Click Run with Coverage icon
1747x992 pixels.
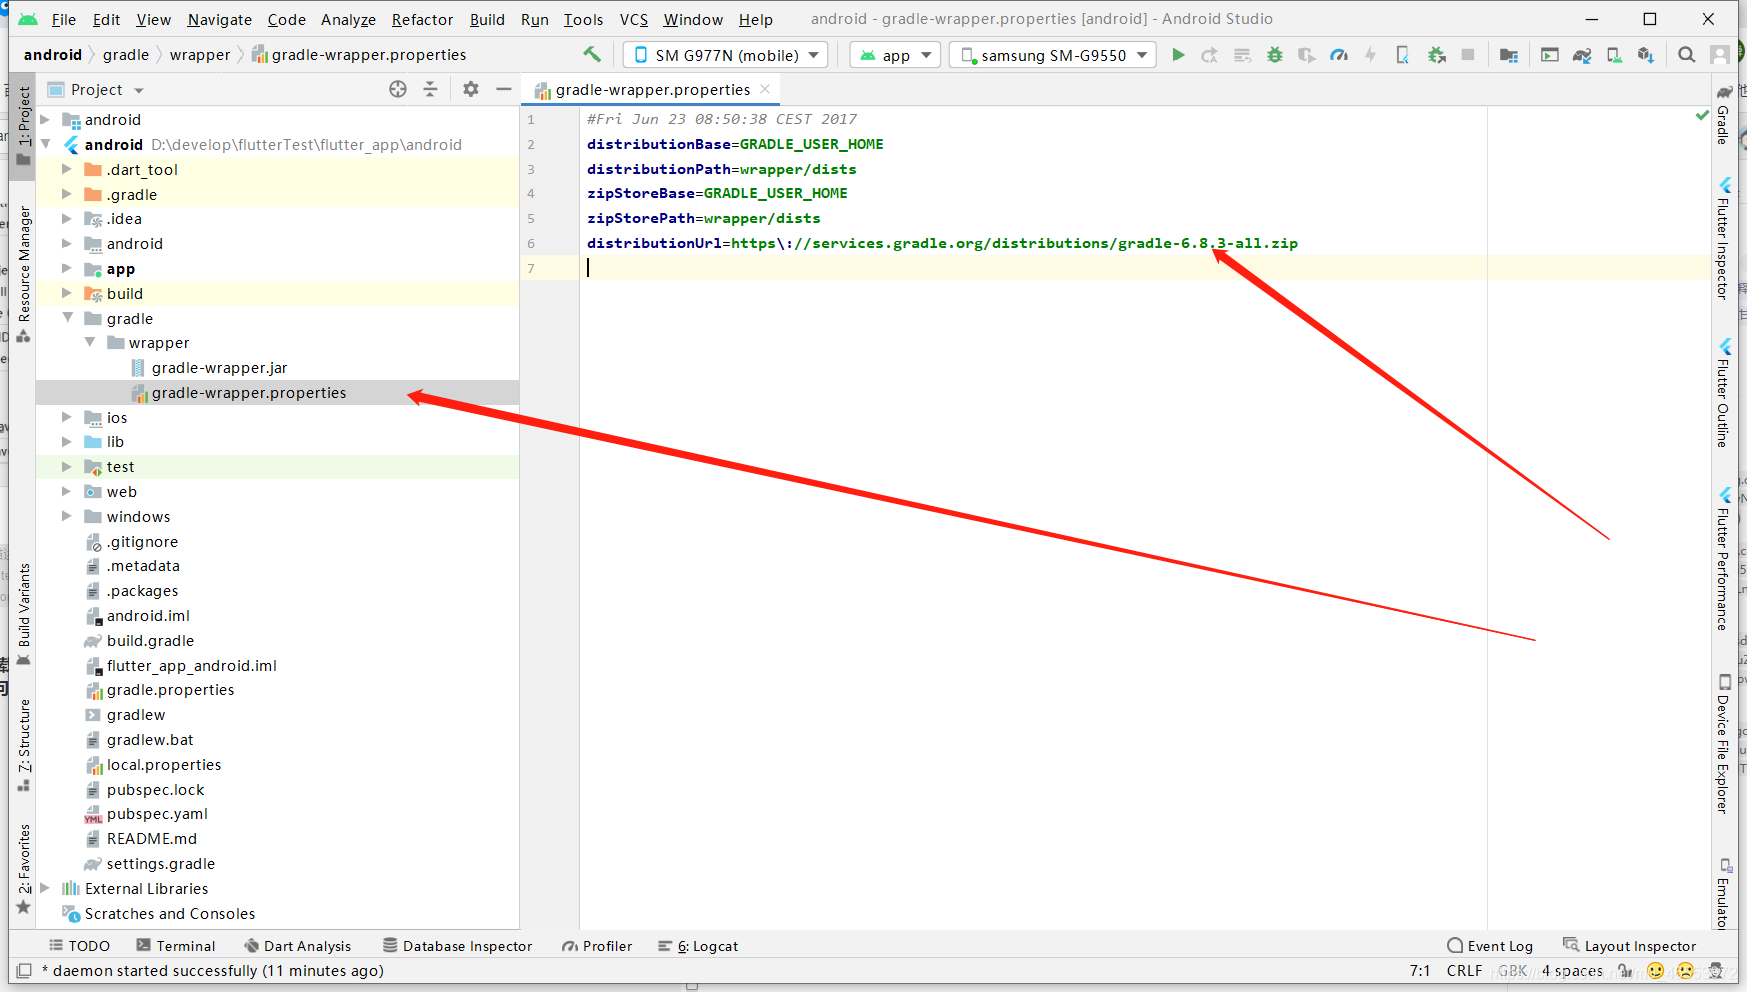tap(1307, 55)
